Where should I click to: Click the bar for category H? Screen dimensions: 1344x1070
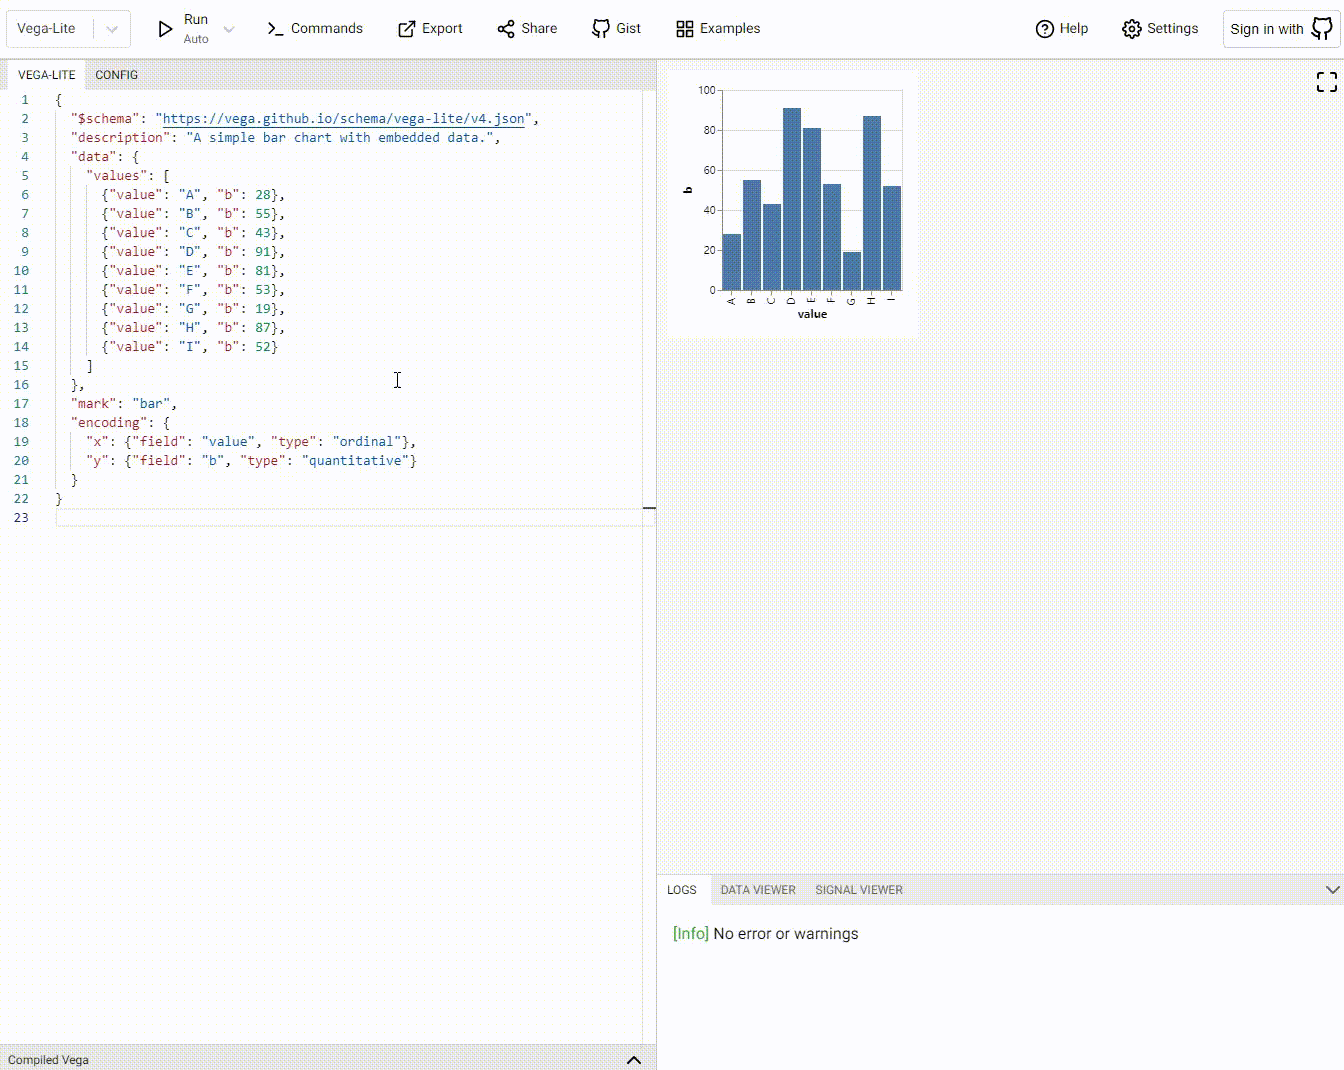[872, 203]
